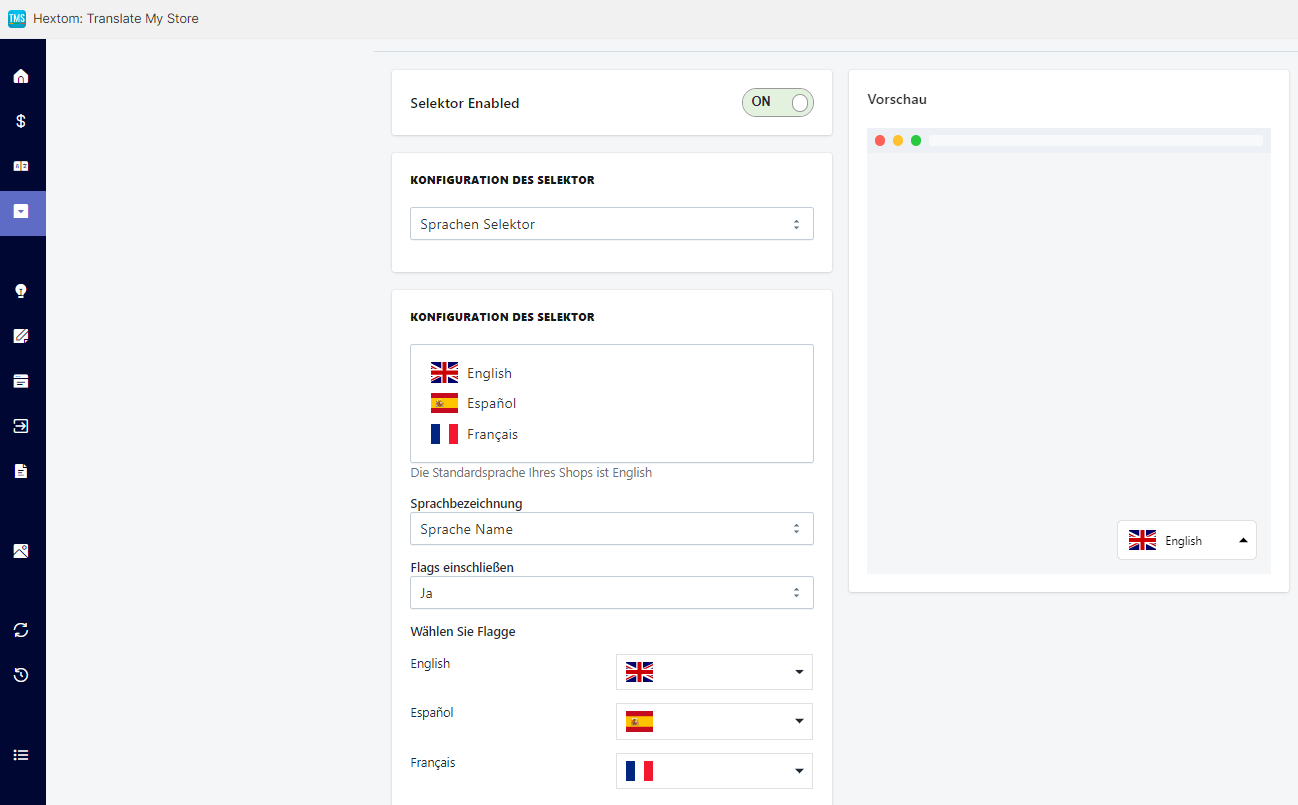The width and height of the screenshot is (1298, 805).
Task: Click the sync refresh arrows icon
Action: [21, 630]
